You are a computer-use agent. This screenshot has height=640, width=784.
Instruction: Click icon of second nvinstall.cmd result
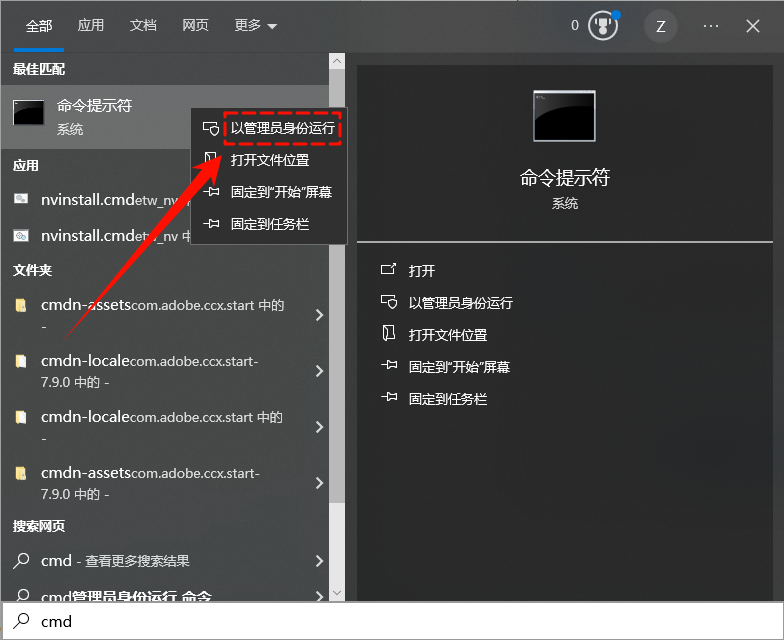tap(21, 235)
